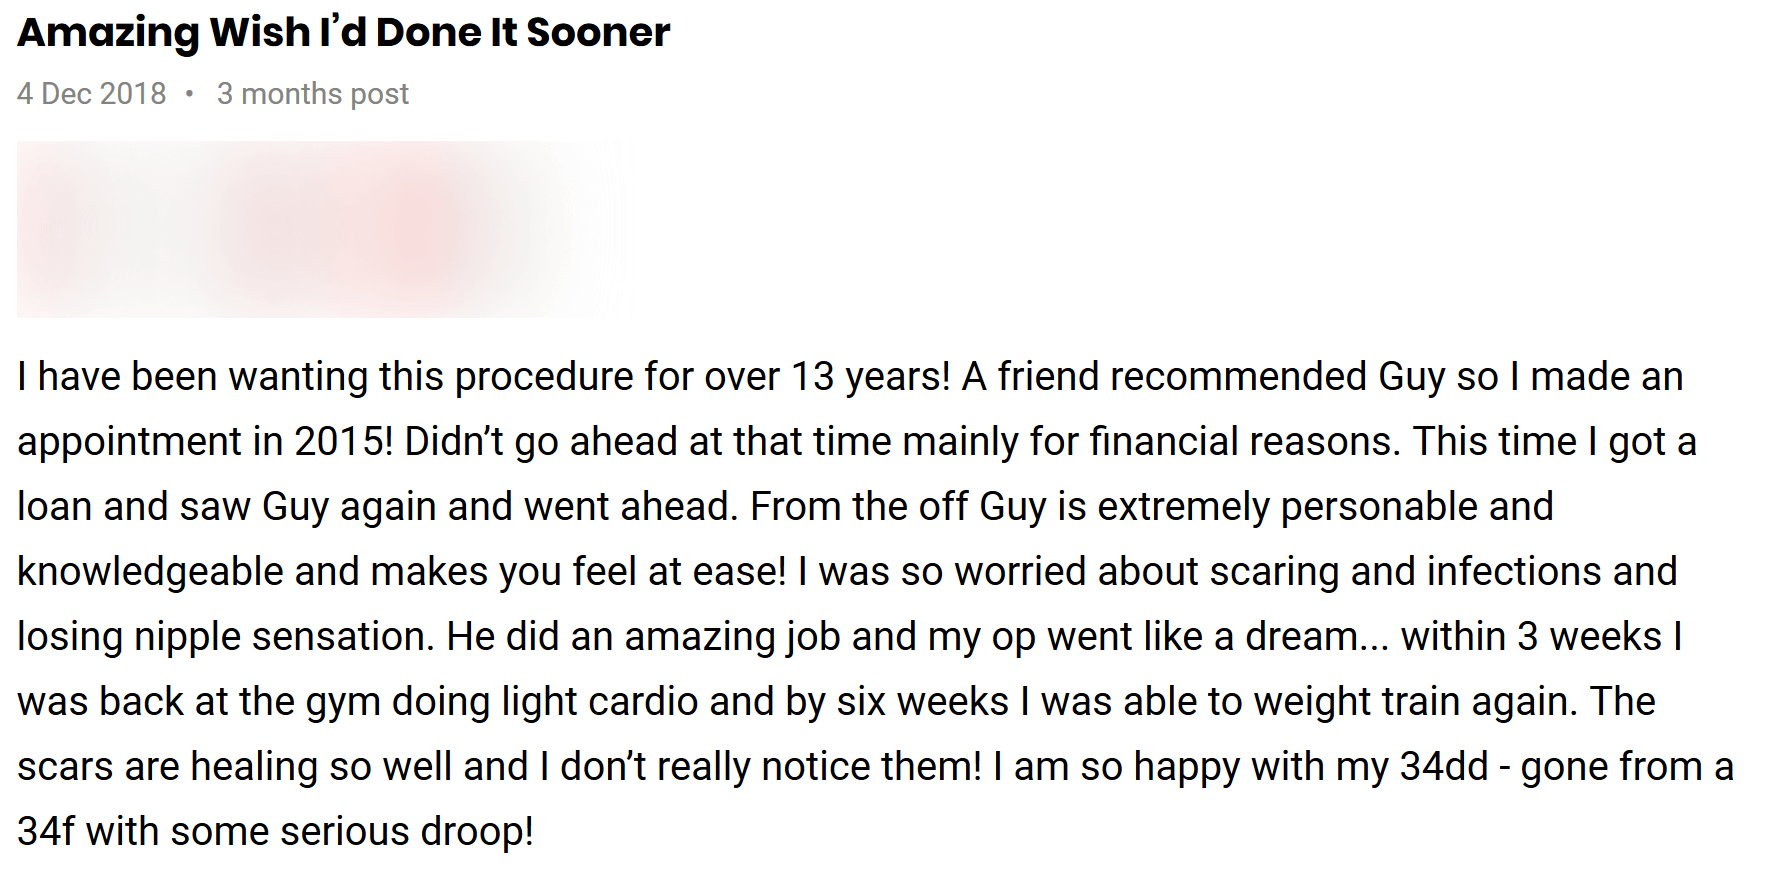Click the word 'infections' in the review

[x=1514, y=572]
